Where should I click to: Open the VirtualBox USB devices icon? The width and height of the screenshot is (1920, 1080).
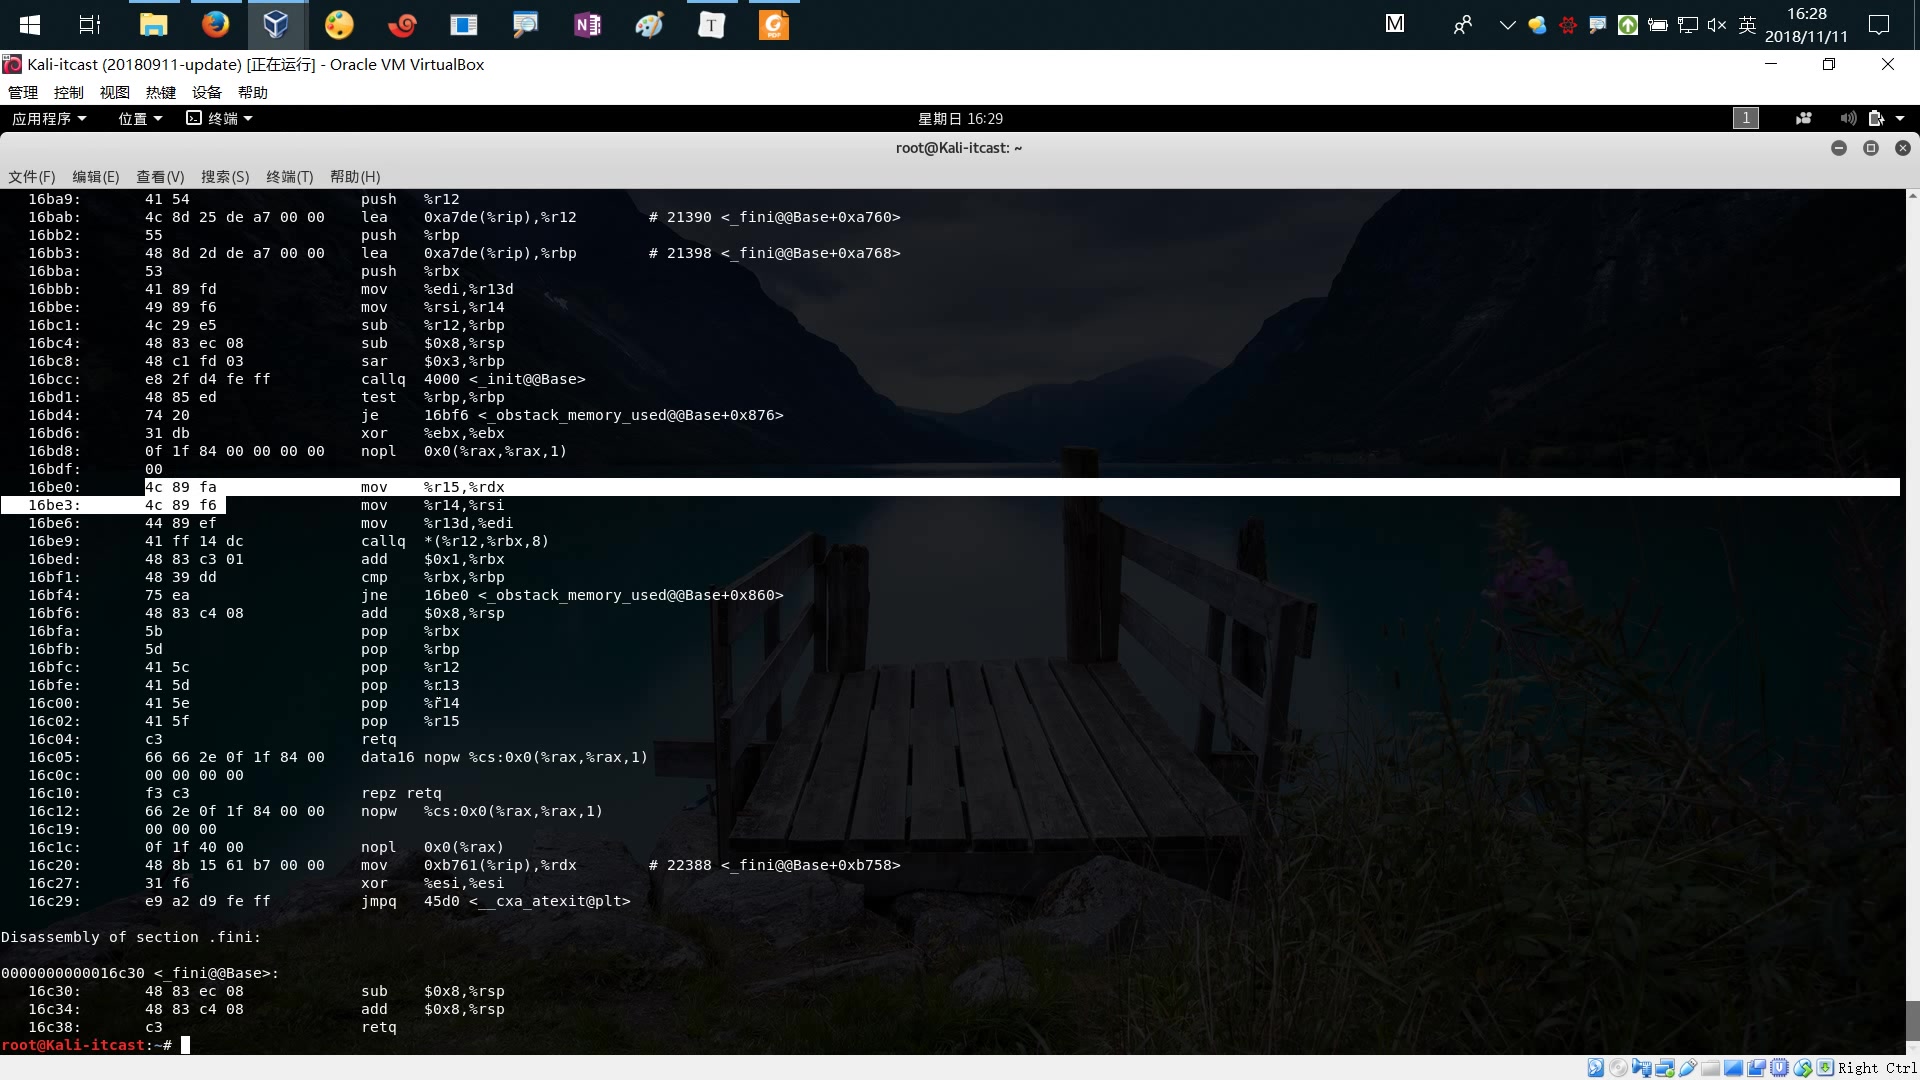tap(1688, 1068)
